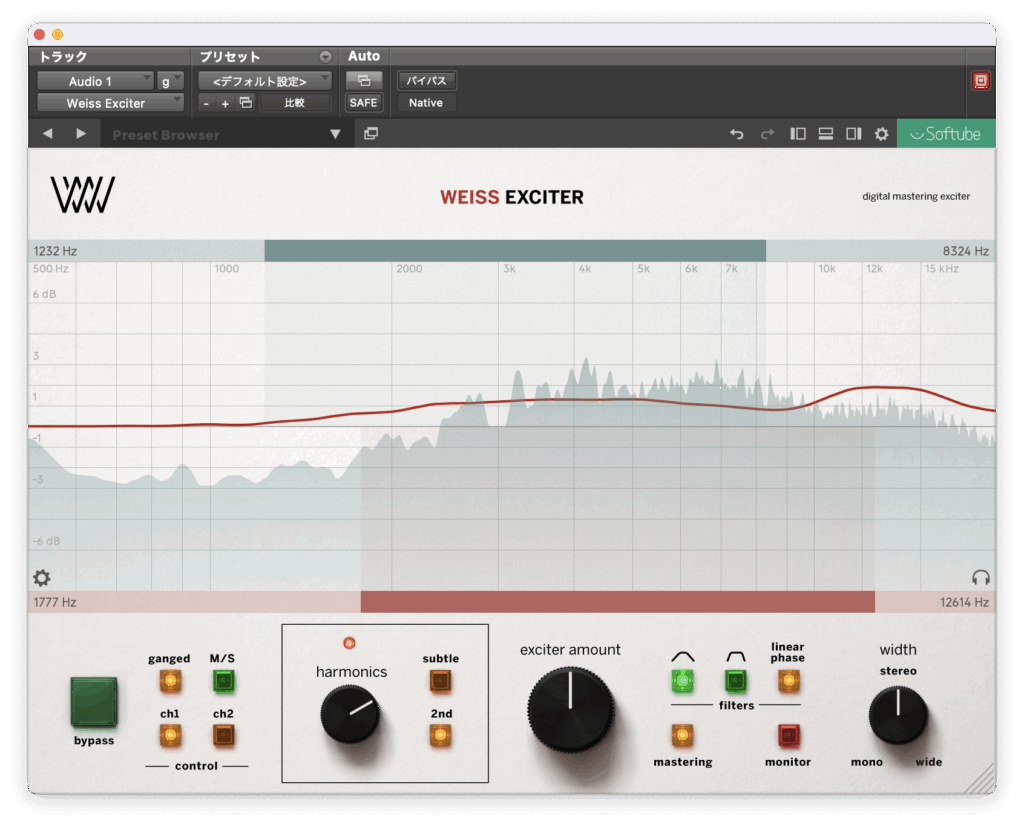Viewport: 1024px width, 827px height.
Task: Click the harmonics knob
Action: (x=350, y=714)
